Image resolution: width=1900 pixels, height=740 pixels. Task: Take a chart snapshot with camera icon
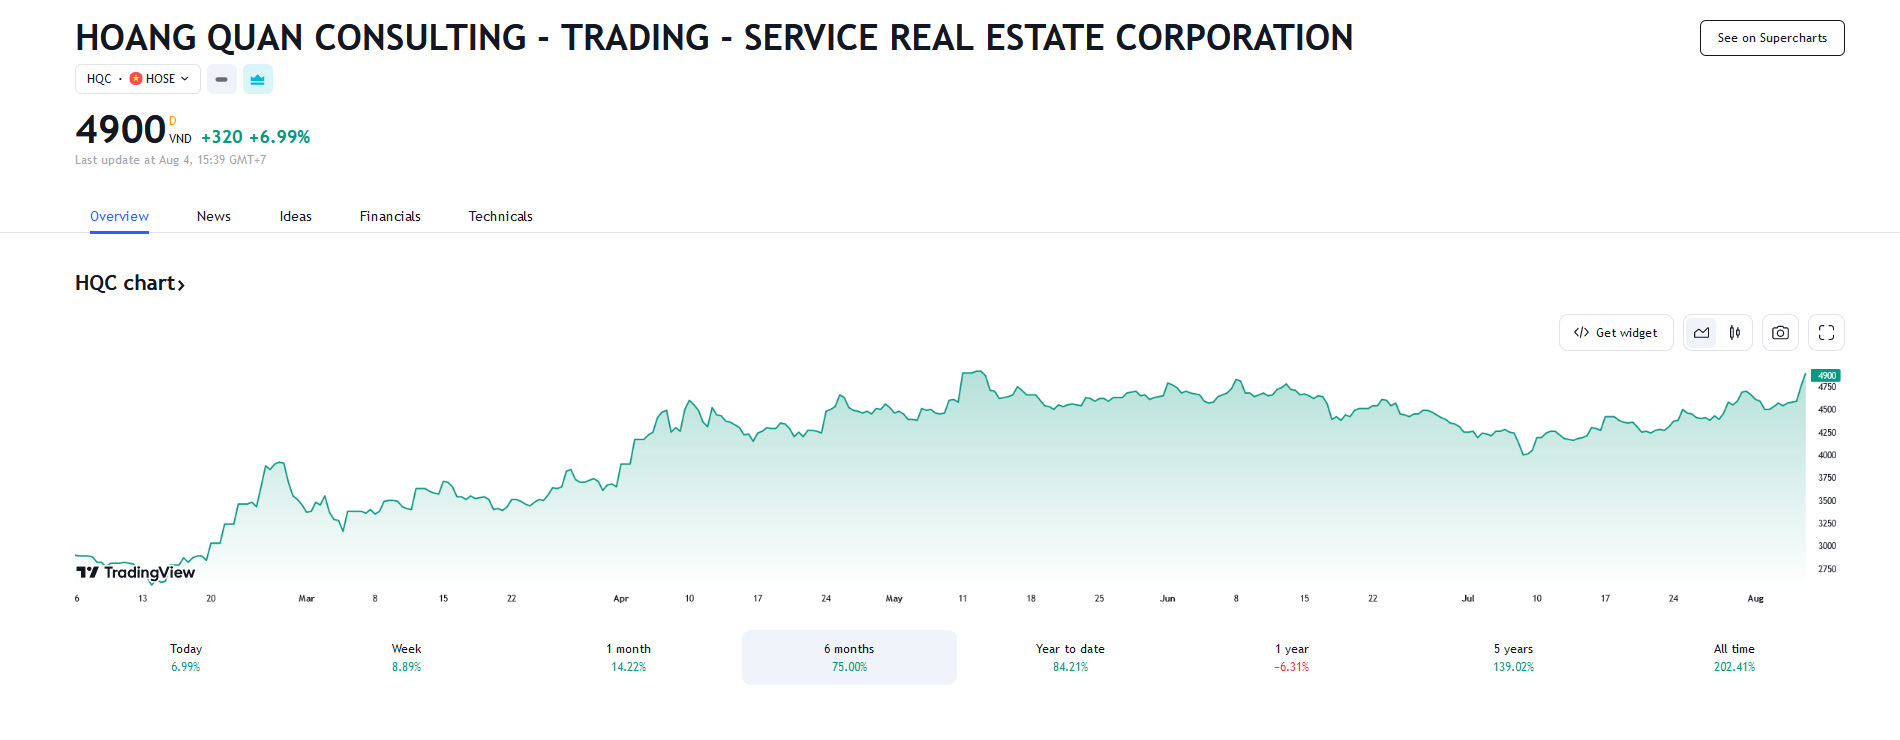[x=1780, y=333]
